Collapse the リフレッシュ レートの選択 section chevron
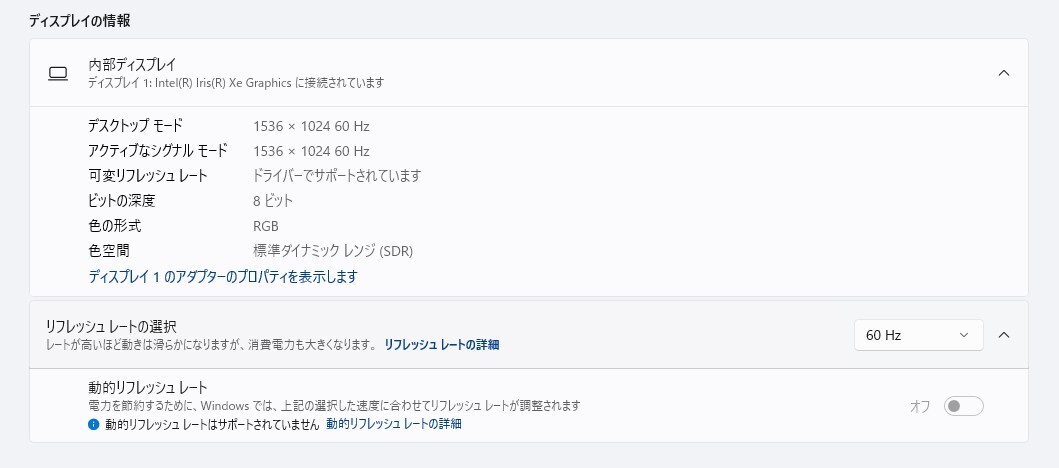Viewport: 1059px width, 468px height. click(1004, 335)
